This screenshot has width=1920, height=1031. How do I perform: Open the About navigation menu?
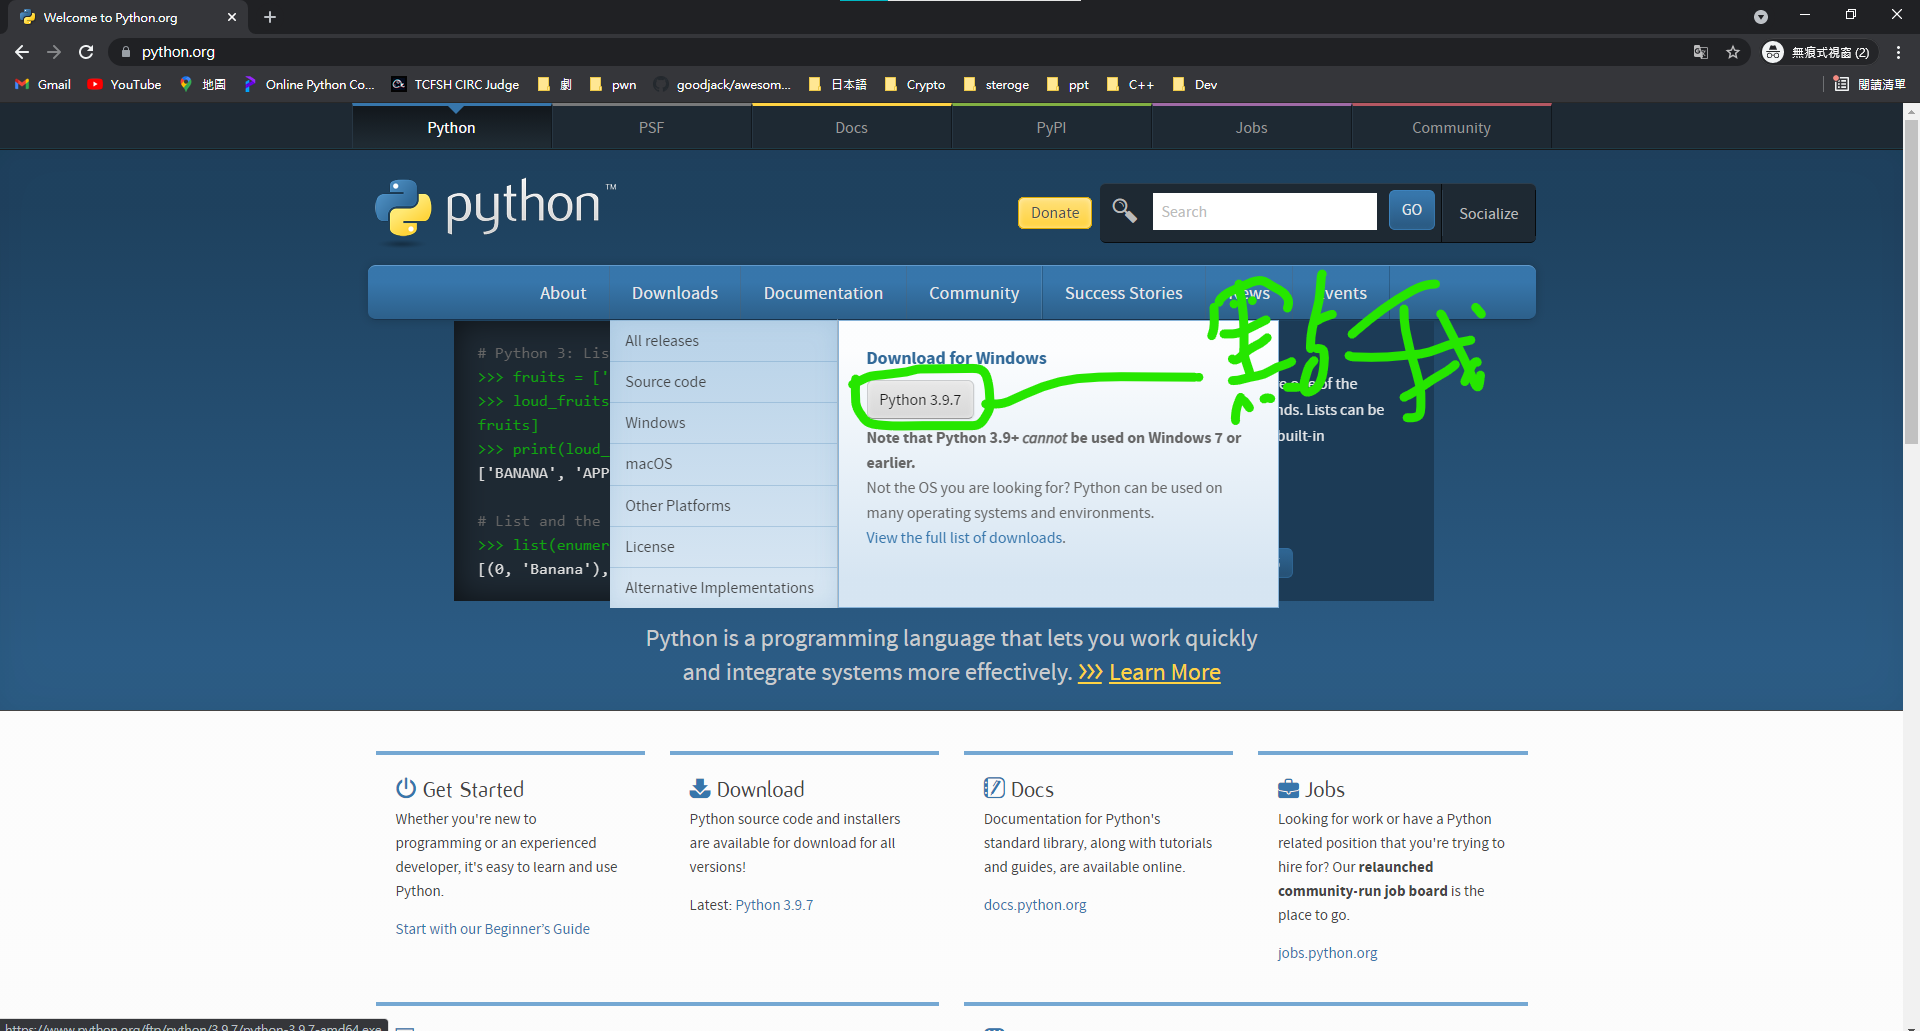563,293
